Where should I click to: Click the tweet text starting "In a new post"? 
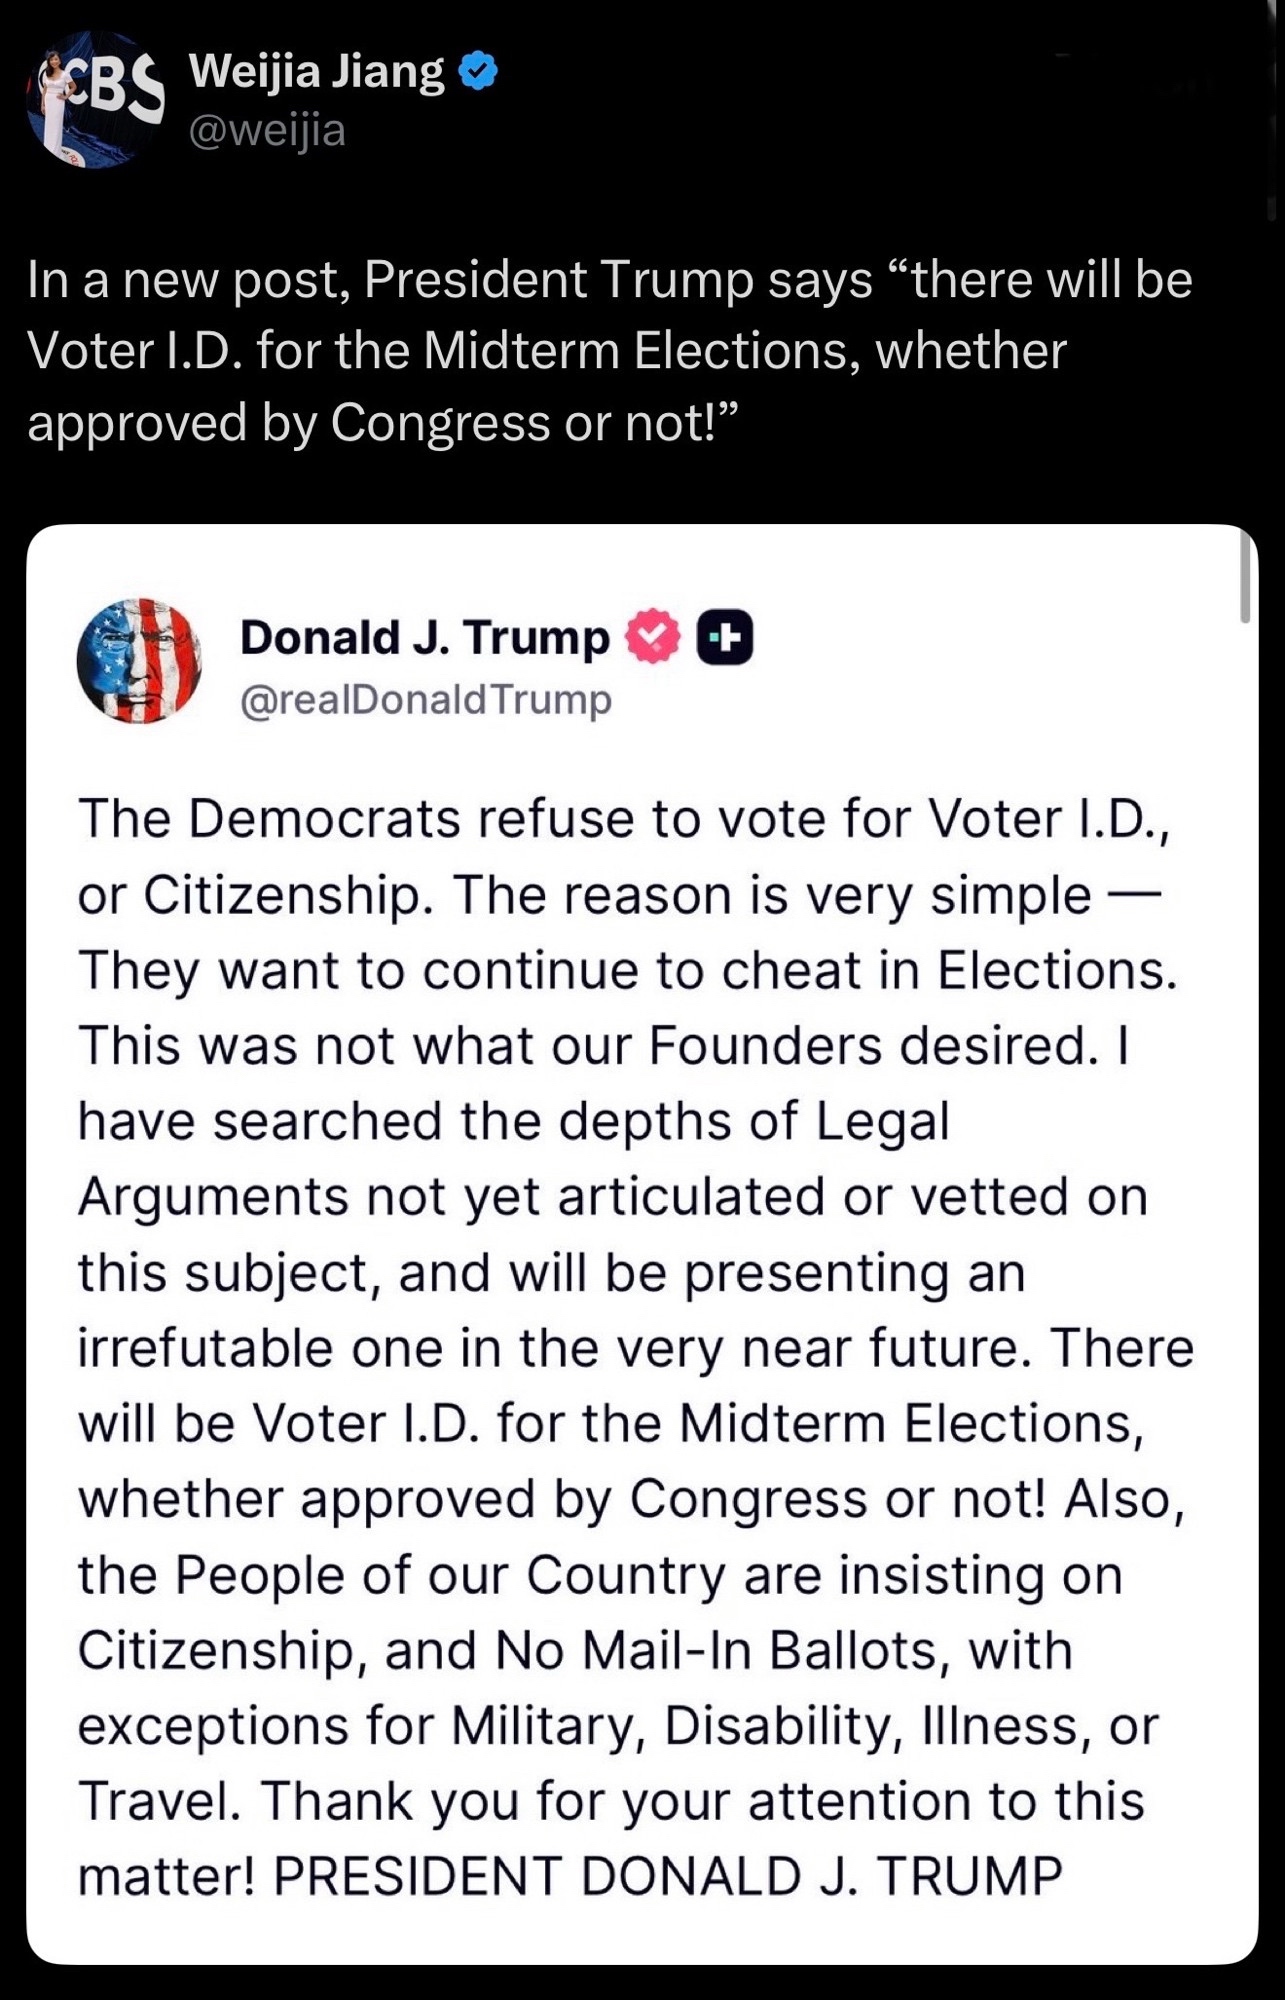610,280
